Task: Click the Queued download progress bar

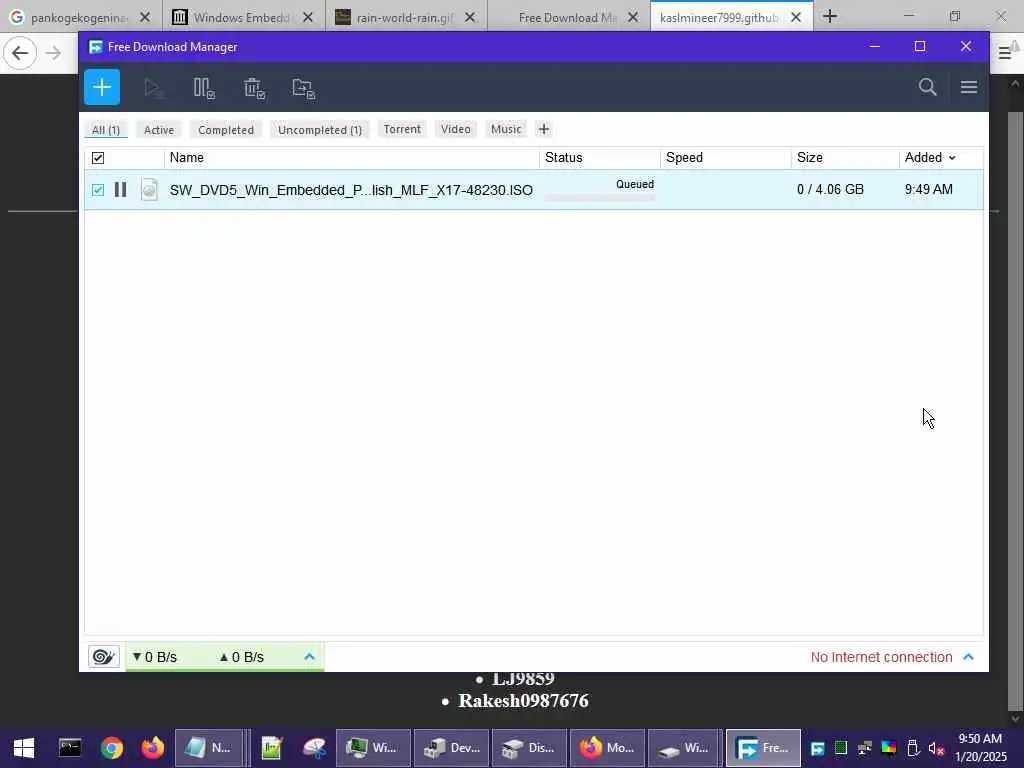Action: pos(600,198)
